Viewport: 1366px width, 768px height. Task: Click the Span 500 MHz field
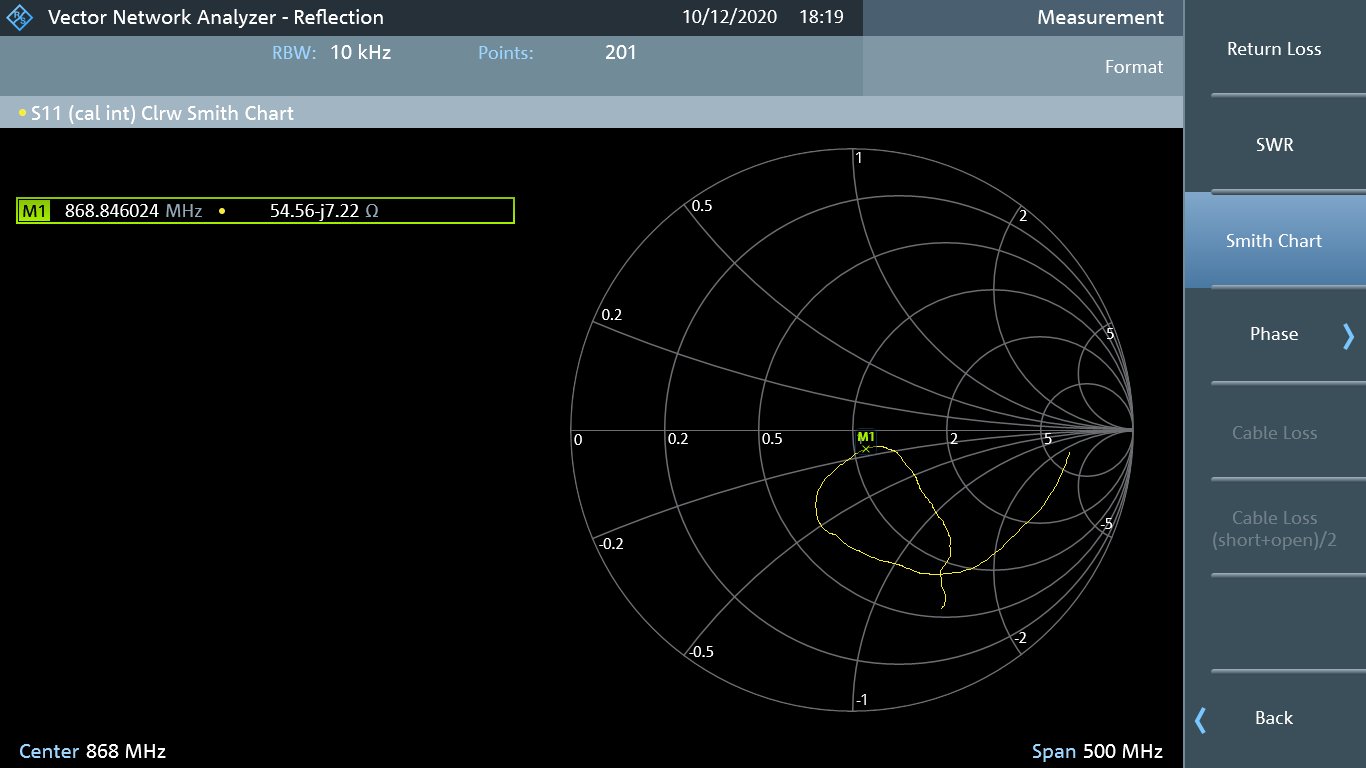coord(1096,751)
